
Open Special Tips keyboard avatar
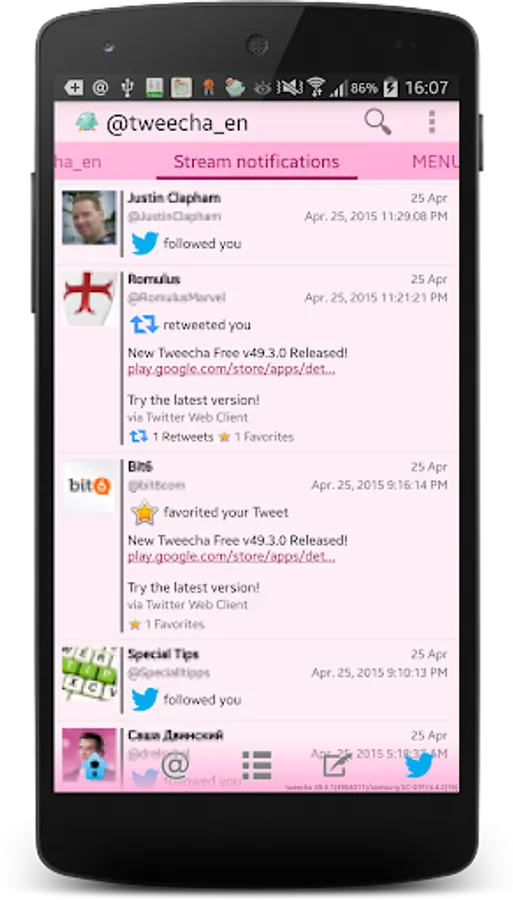coord(89,674)
